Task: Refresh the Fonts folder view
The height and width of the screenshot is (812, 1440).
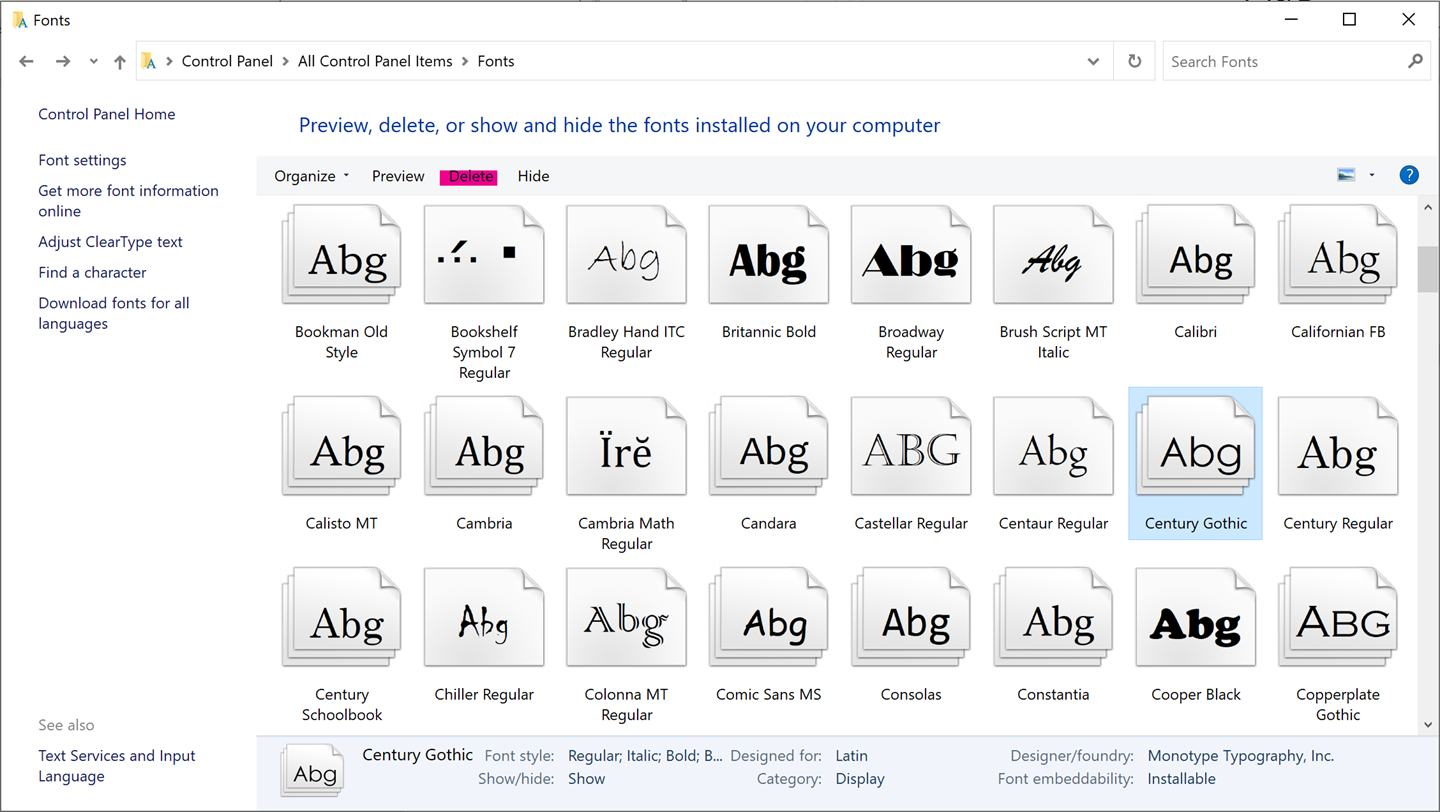Action: [x=1134, y=61]
